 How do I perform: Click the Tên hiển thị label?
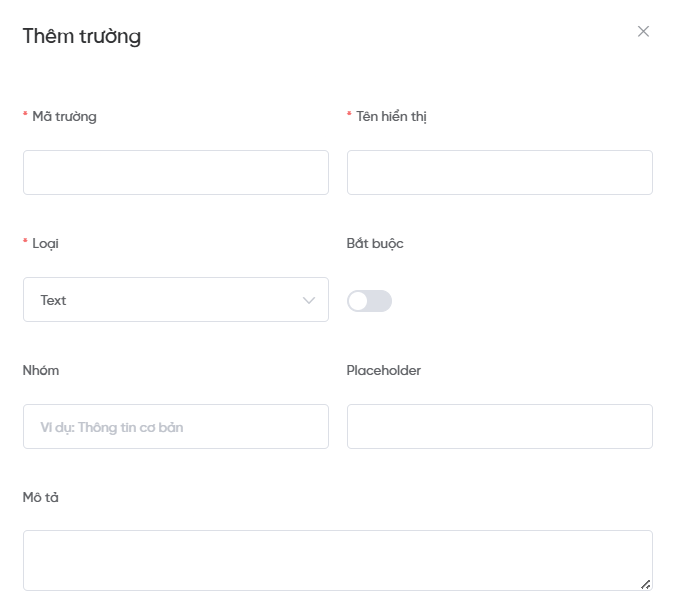tap(392, 116)
